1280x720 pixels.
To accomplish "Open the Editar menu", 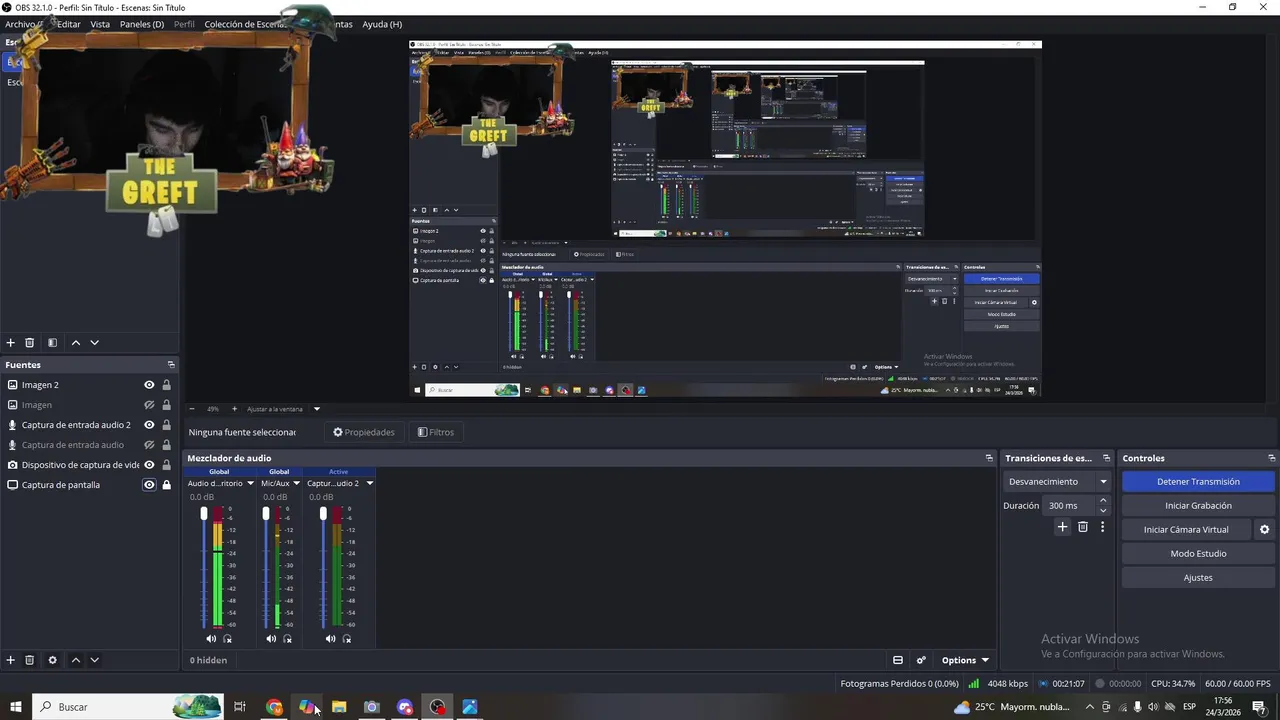I will pyautogui.click(x=68, y=24).
